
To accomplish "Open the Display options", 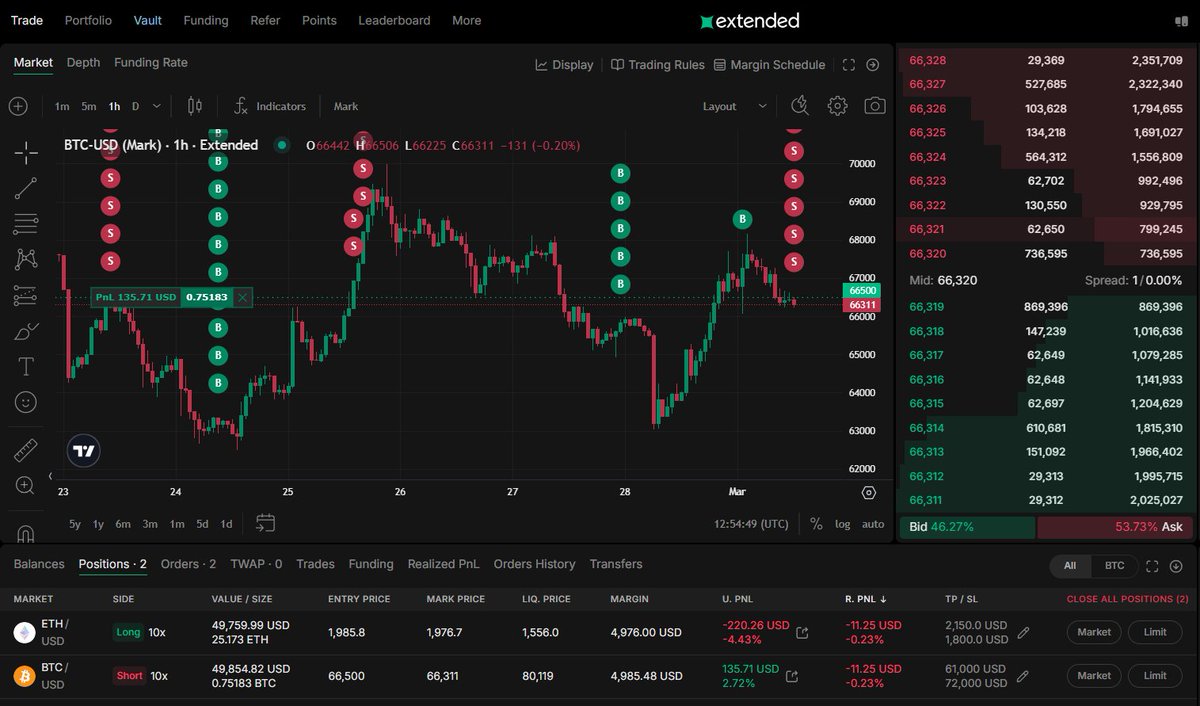I will click(x=564, y=64).
